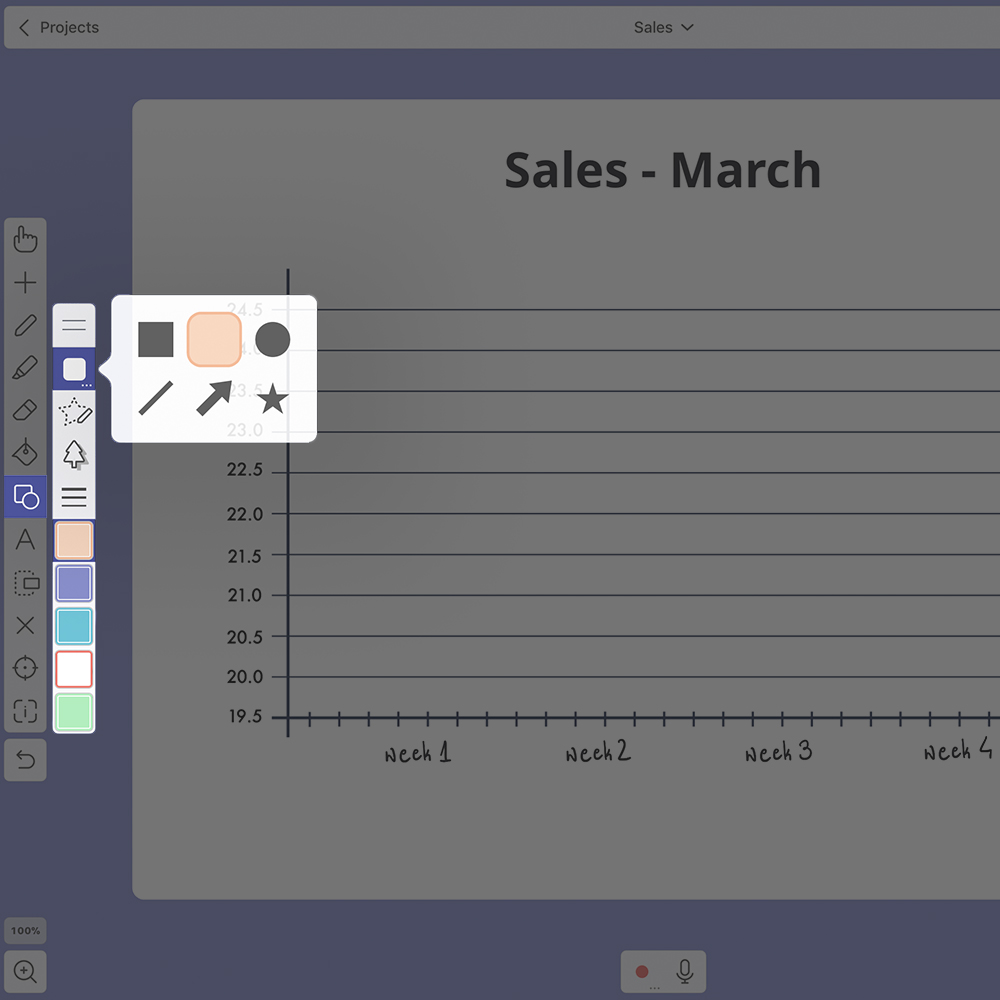
Task: Open the Sales project dropdown
Action: click(x=663, y=27)
